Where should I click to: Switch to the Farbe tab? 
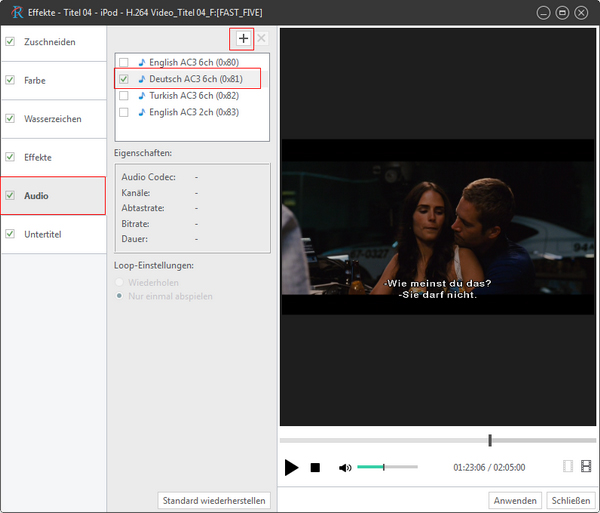(x=54, y=81)
